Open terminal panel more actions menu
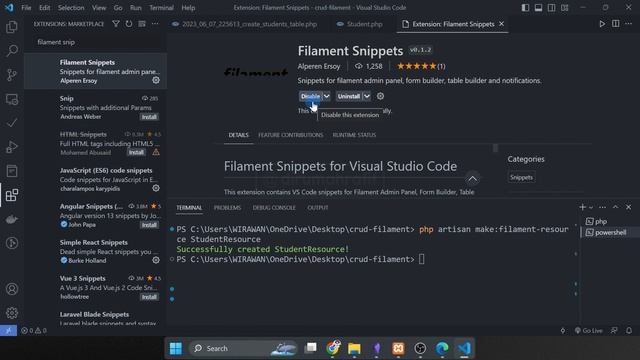The image size is (640, 360). 602,207
